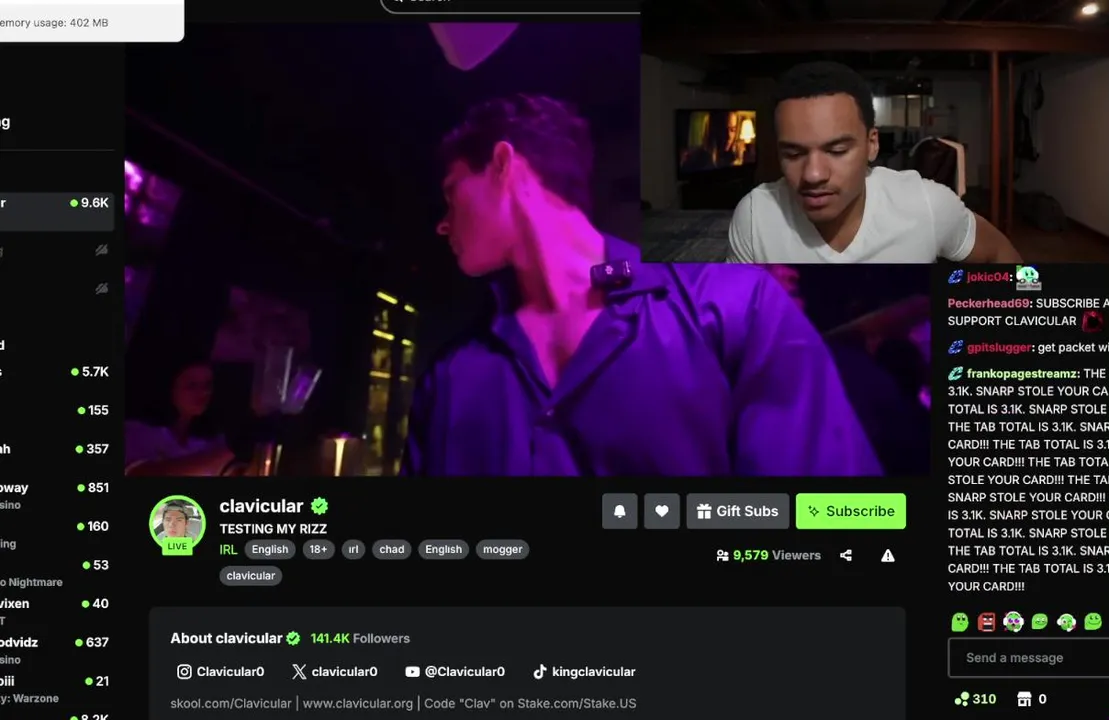This screenshot has width=1109, height=720.
Task: Open jokic04's chat username
Action: tap(987, 277)
